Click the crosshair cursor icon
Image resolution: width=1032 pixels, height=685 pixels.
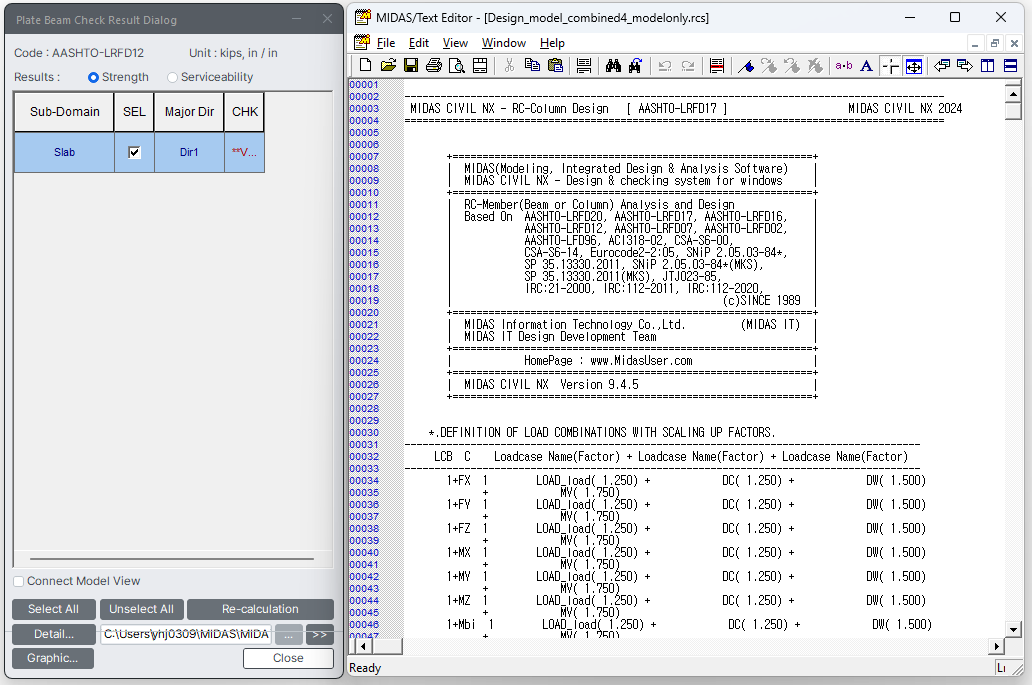(890, 65)
